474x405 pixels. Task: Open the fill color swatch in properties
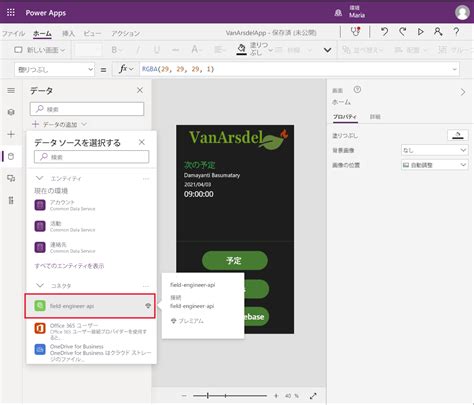point(458,135)
